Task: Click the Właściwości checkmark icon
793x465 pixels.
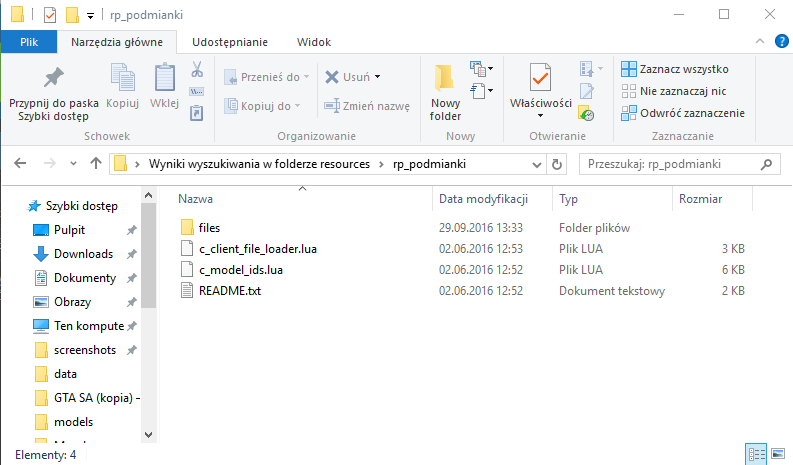Action: pyautogui.click(x=540, y=78)
